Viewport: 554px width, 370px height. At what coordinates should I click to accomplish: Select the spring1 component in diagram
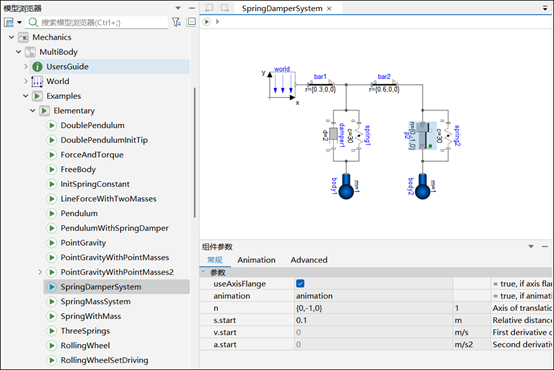pyautogui.click(x=359, y=136)
